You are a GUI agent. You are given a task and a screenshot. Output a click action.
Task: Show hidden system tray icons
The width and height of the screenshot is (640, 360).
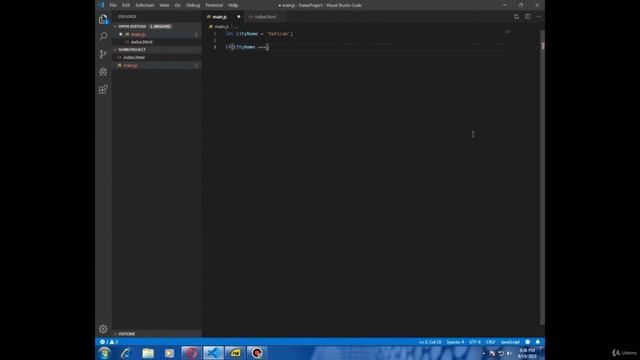484,353
